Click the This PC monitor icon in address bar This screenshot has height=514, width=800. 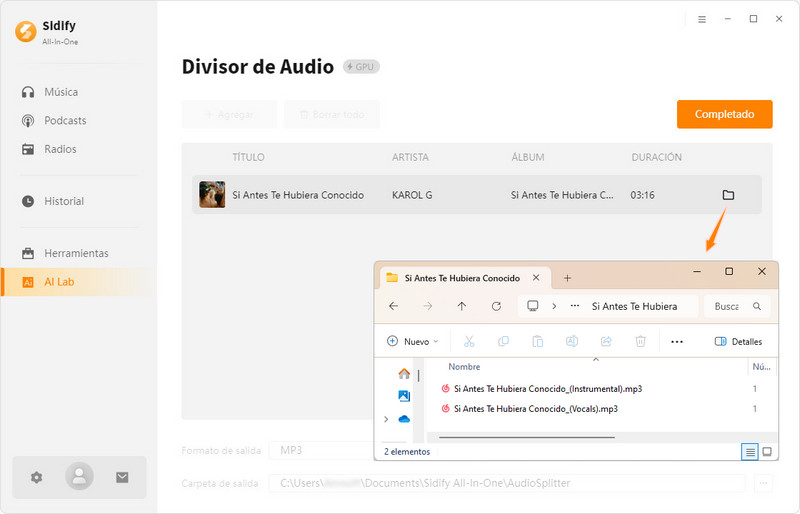(533, 306)
